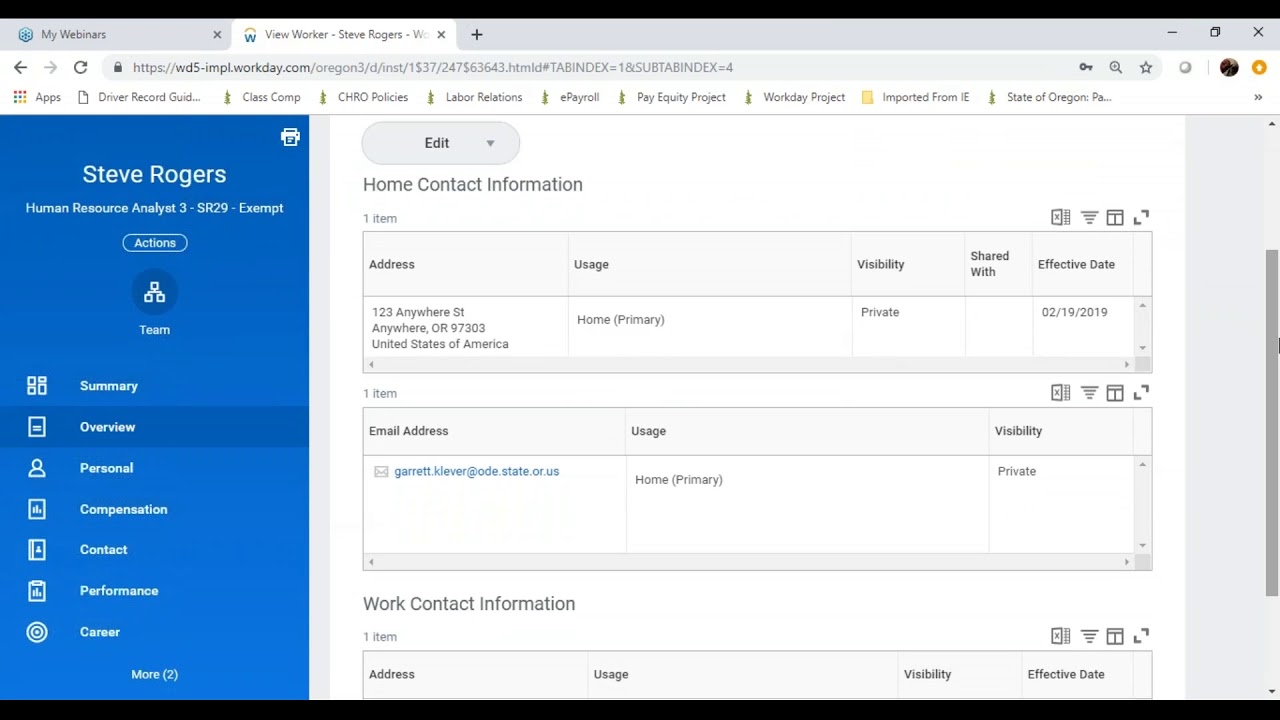The width and height of the screenshot is (1280, 720).
Task: Expand Home address table to fullscreen
Action: 1141,217
